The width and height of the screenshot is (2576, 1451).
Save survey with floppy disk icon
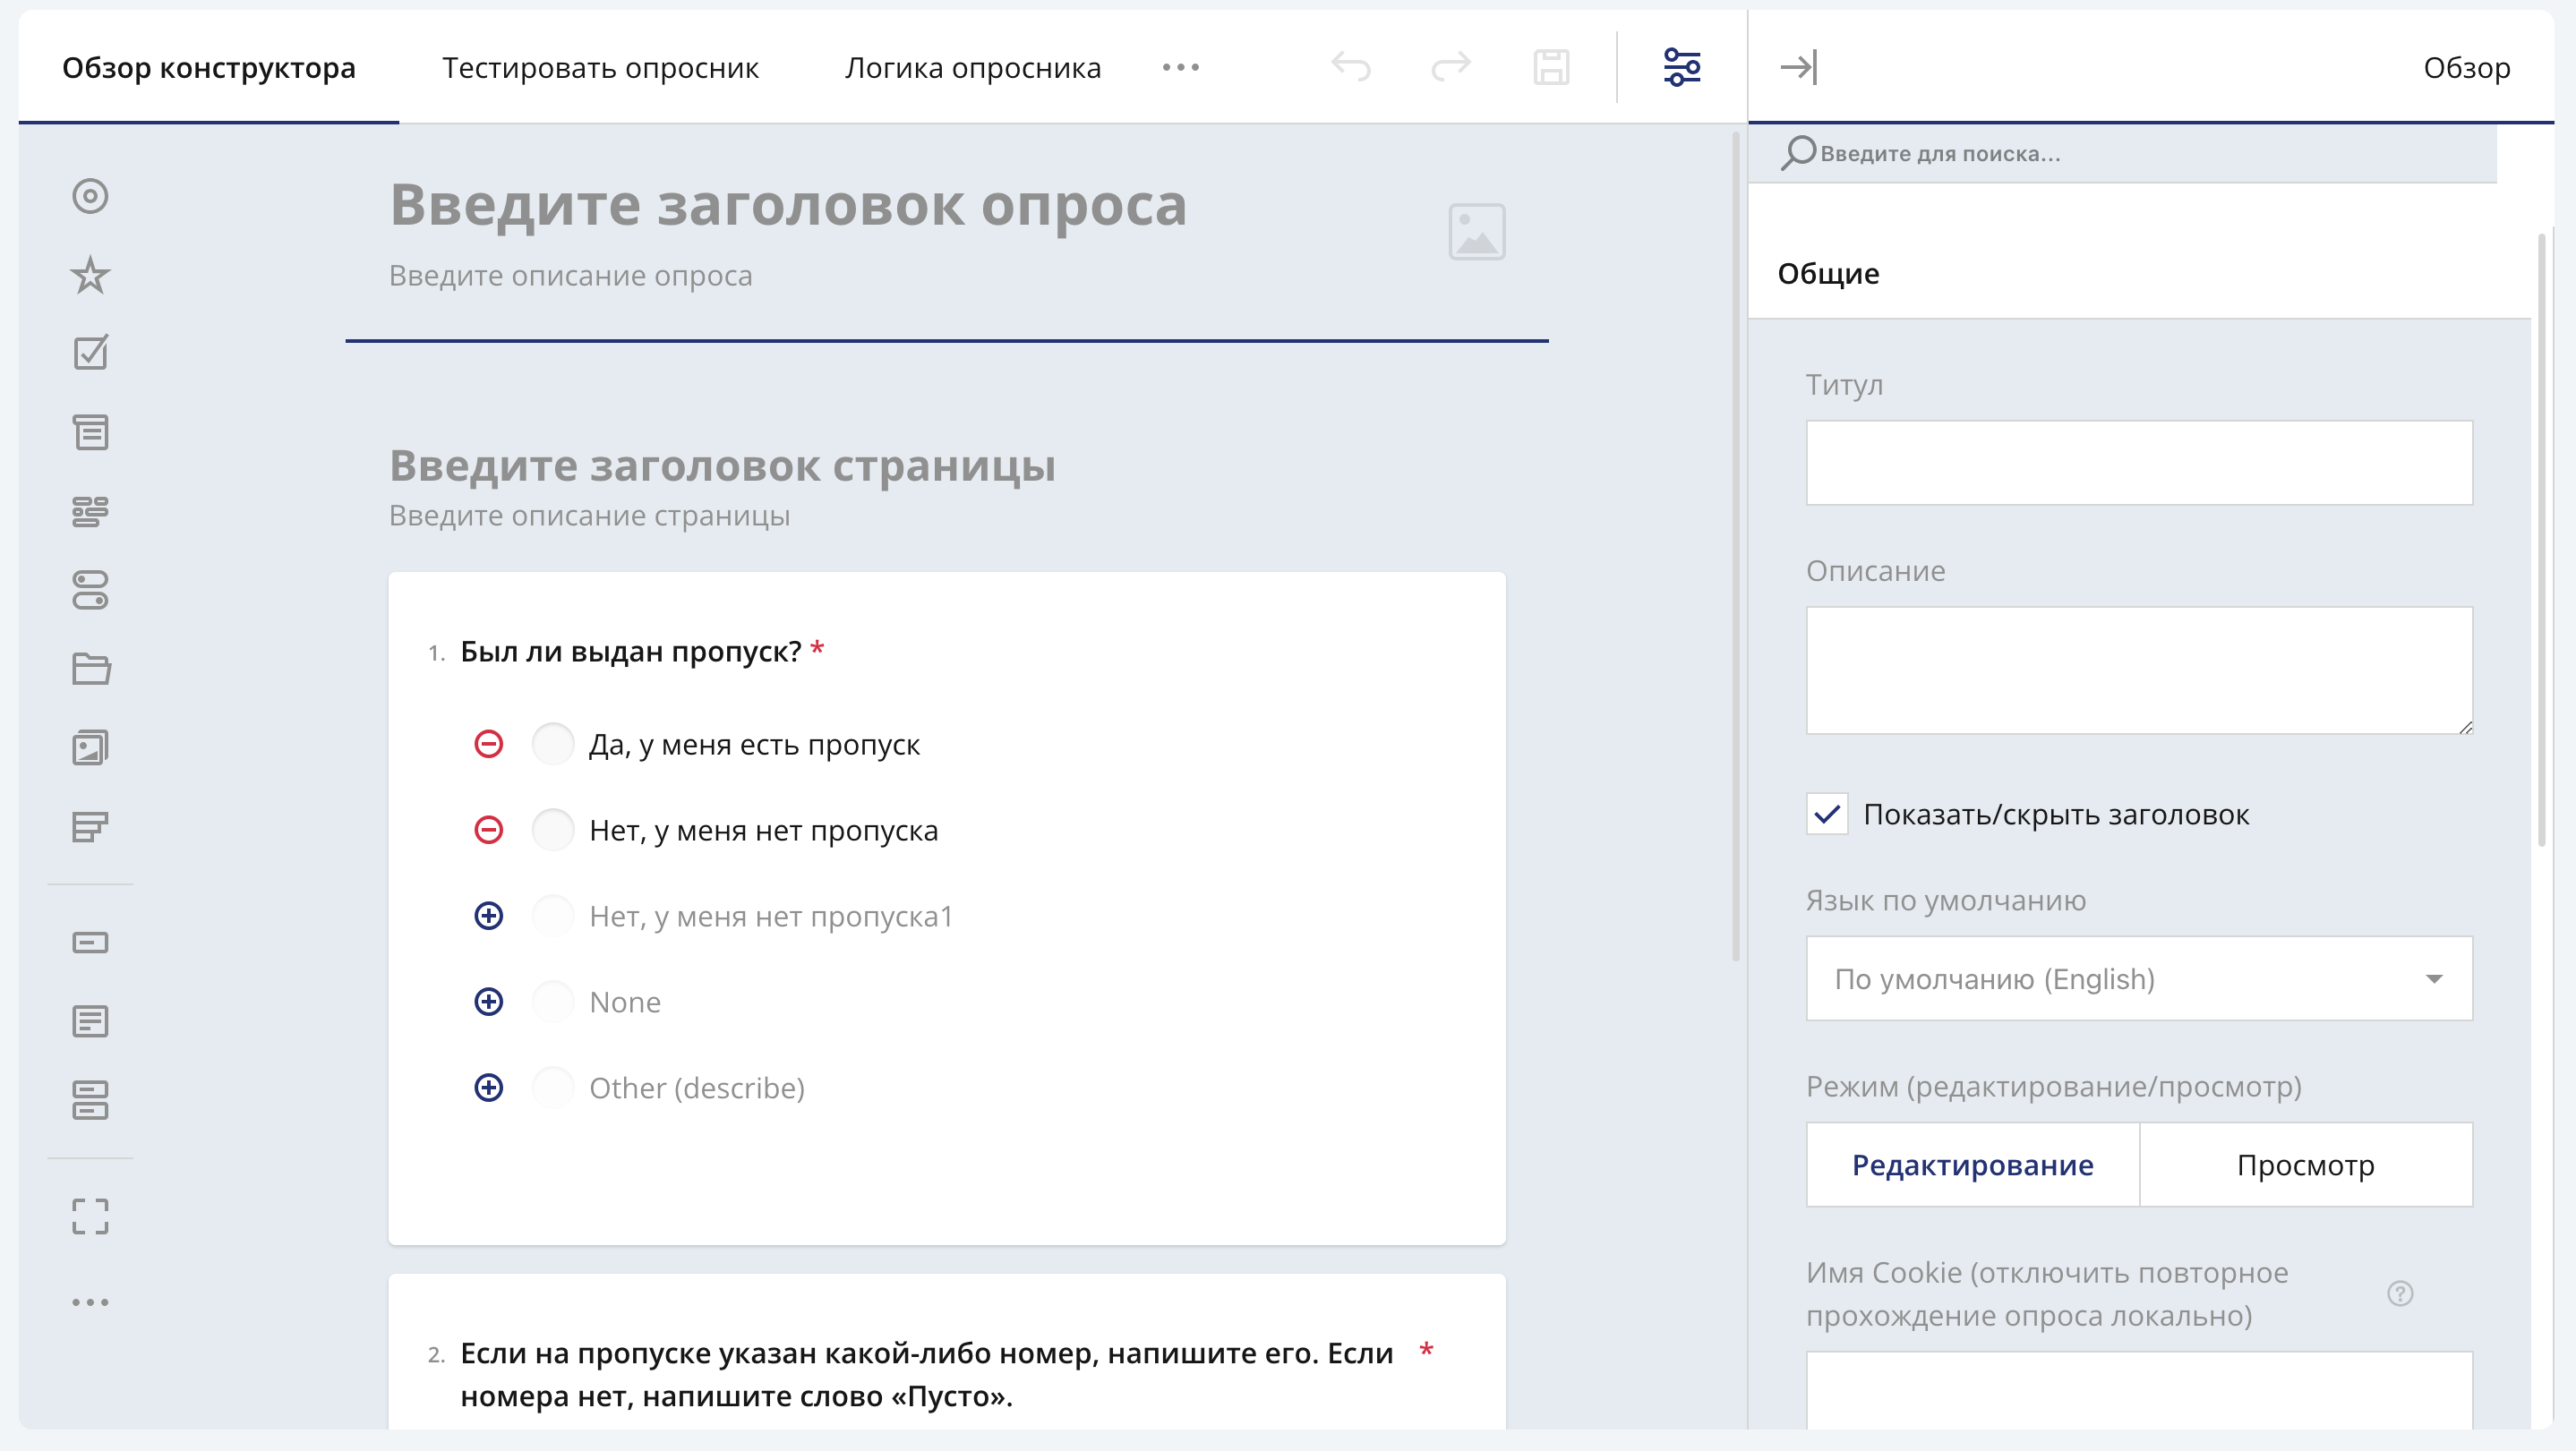pos(1551,67)
